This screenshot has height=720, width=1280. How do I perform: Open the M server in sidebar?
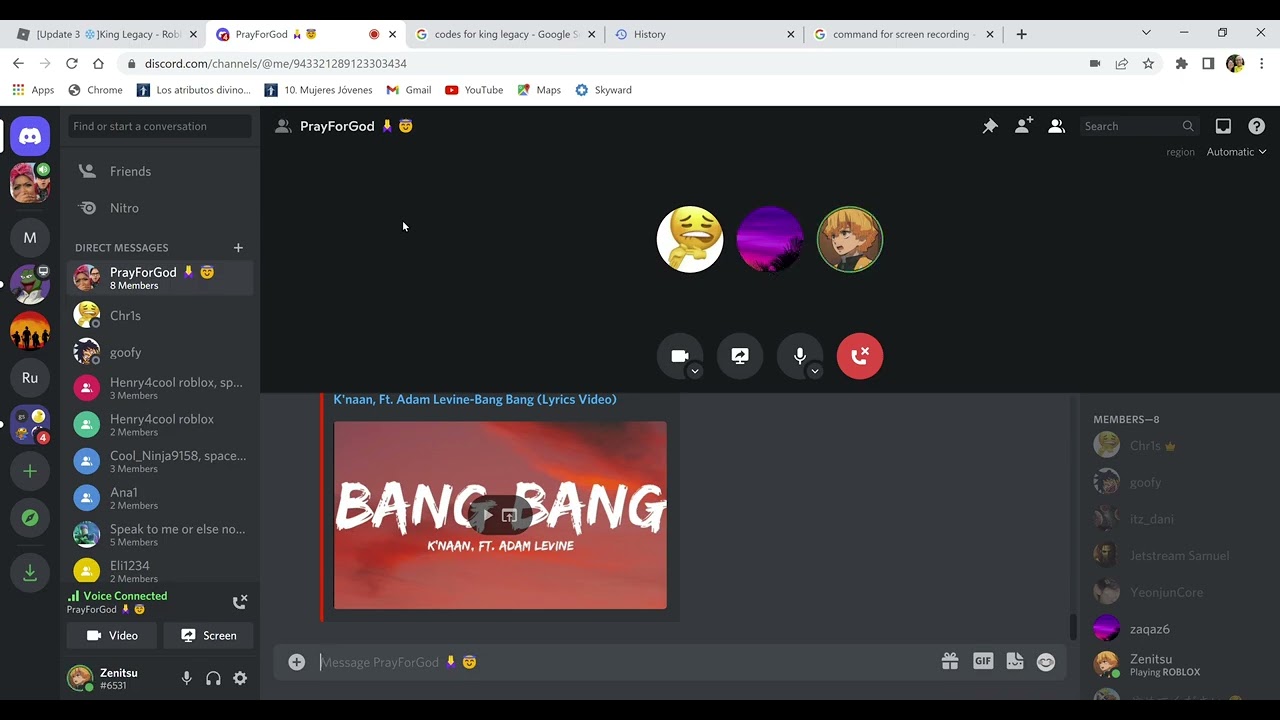30,238
